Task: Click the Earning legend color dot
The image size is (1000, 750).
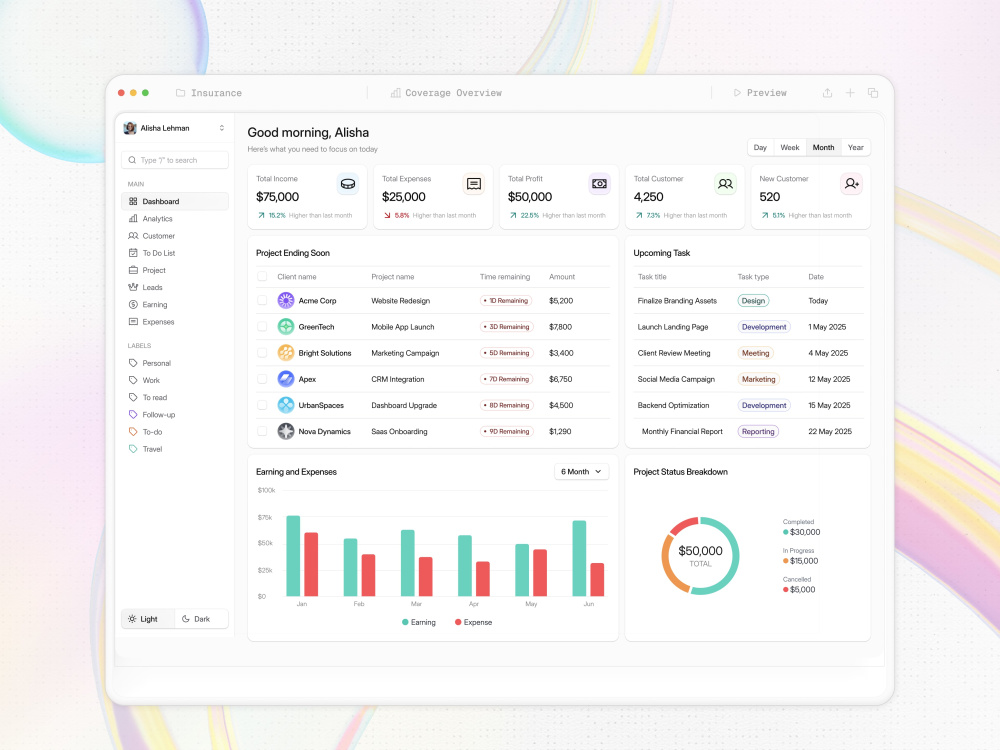Action: pos(405,622)
